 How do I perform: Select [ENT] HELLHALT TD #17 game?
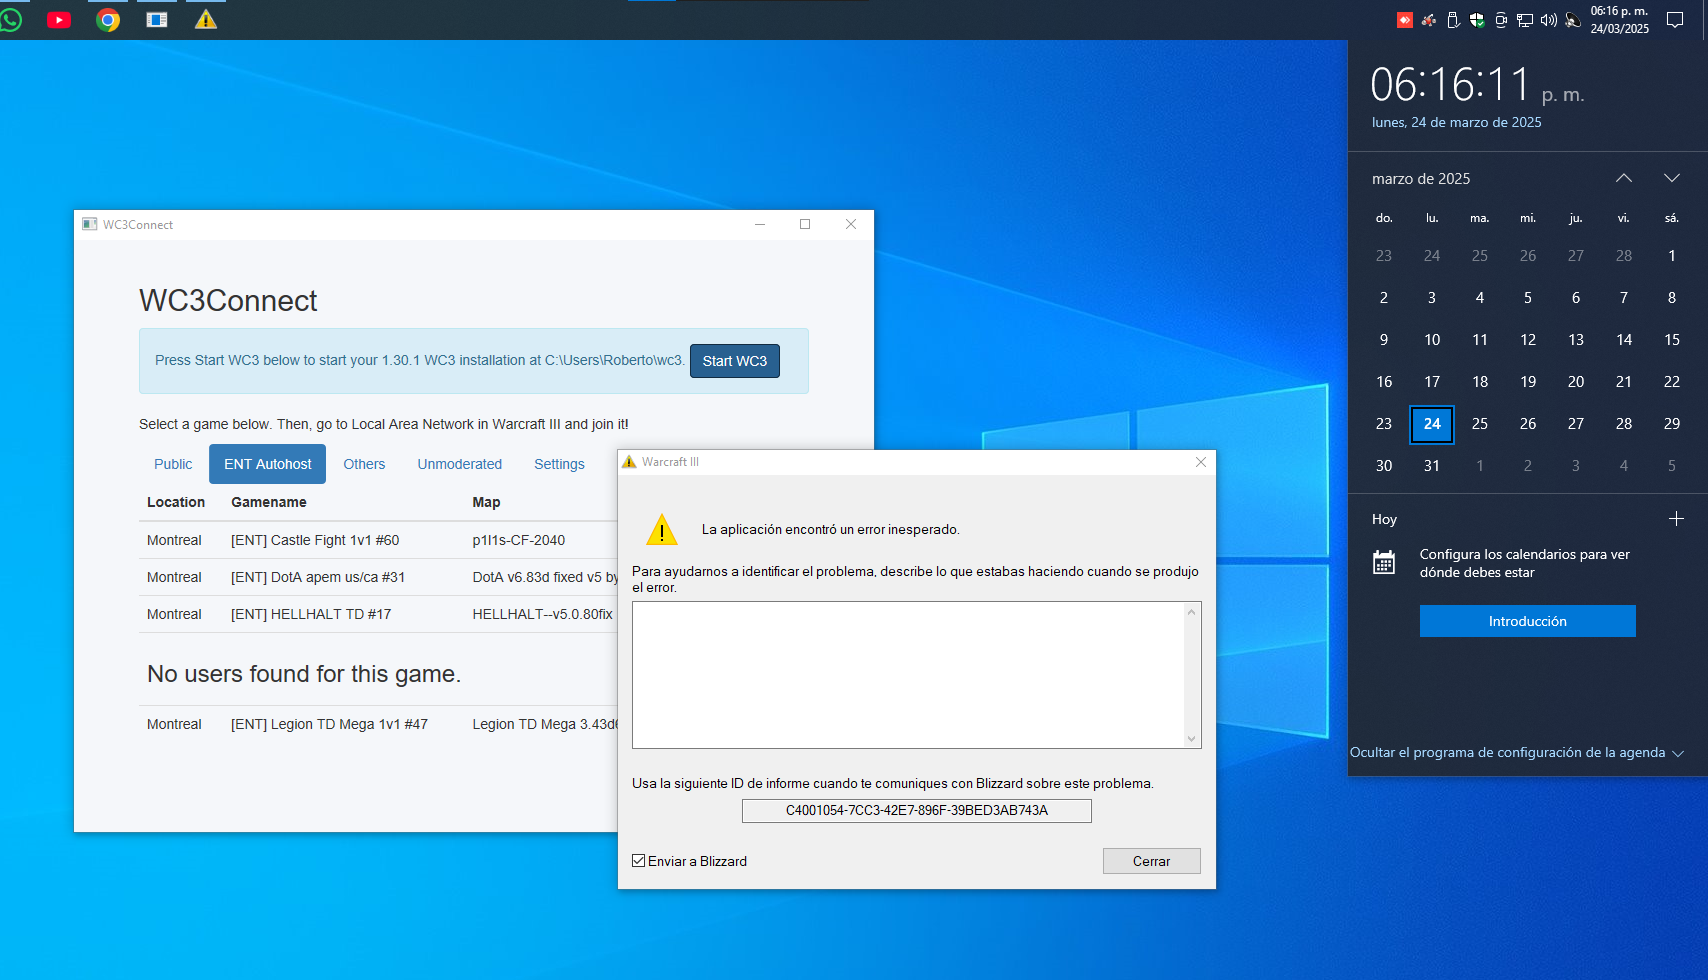380,614
